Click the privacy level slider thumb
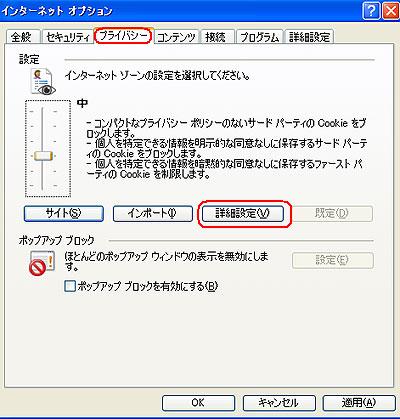The image size is (400, 419). coord(43,156)
